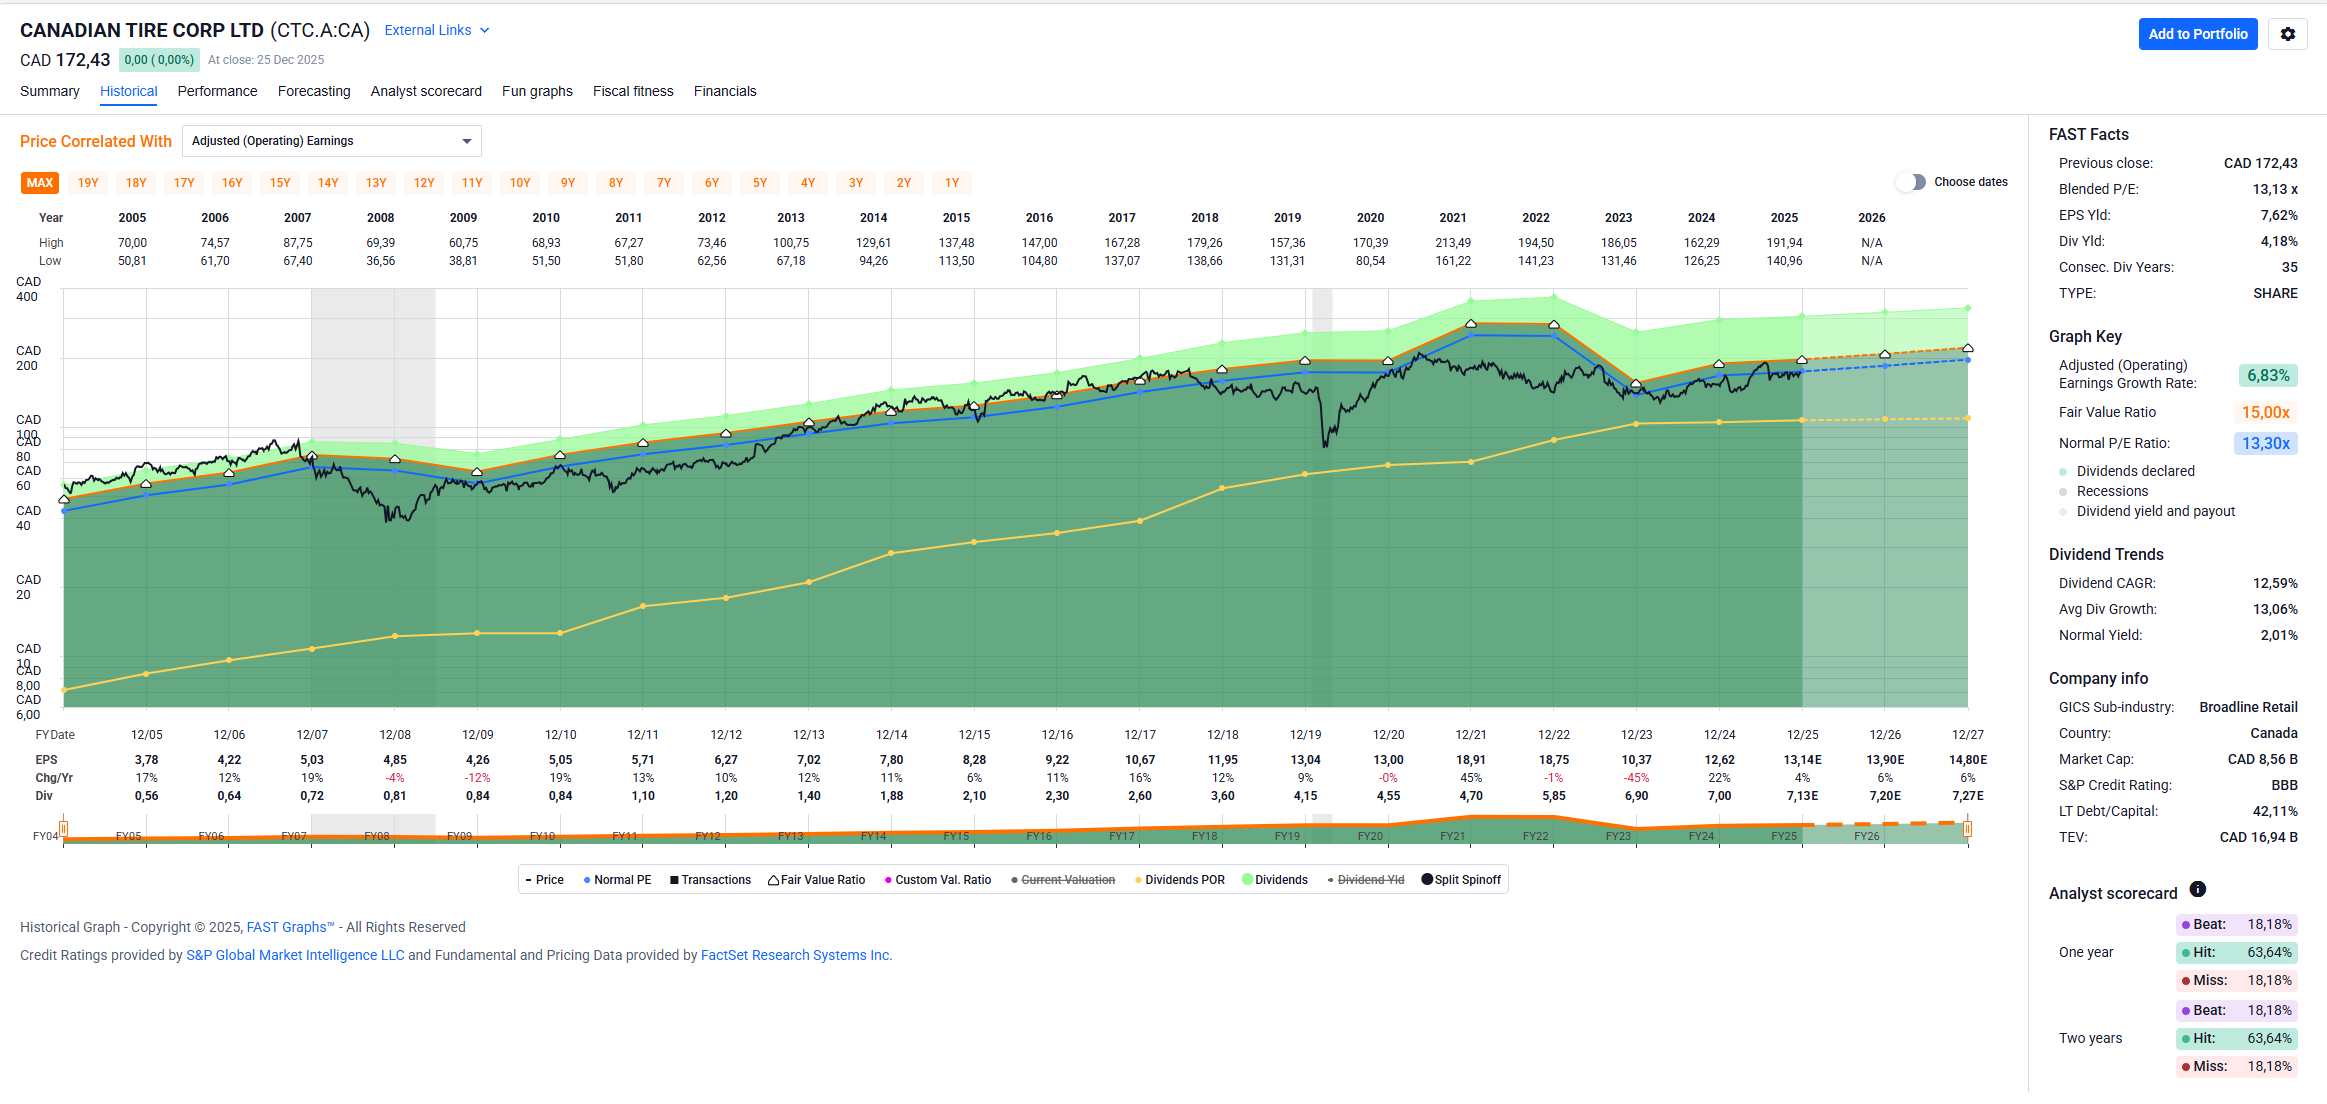
Task: Toggle Dividends declared graph key
Action: (x=2135, y=471)
